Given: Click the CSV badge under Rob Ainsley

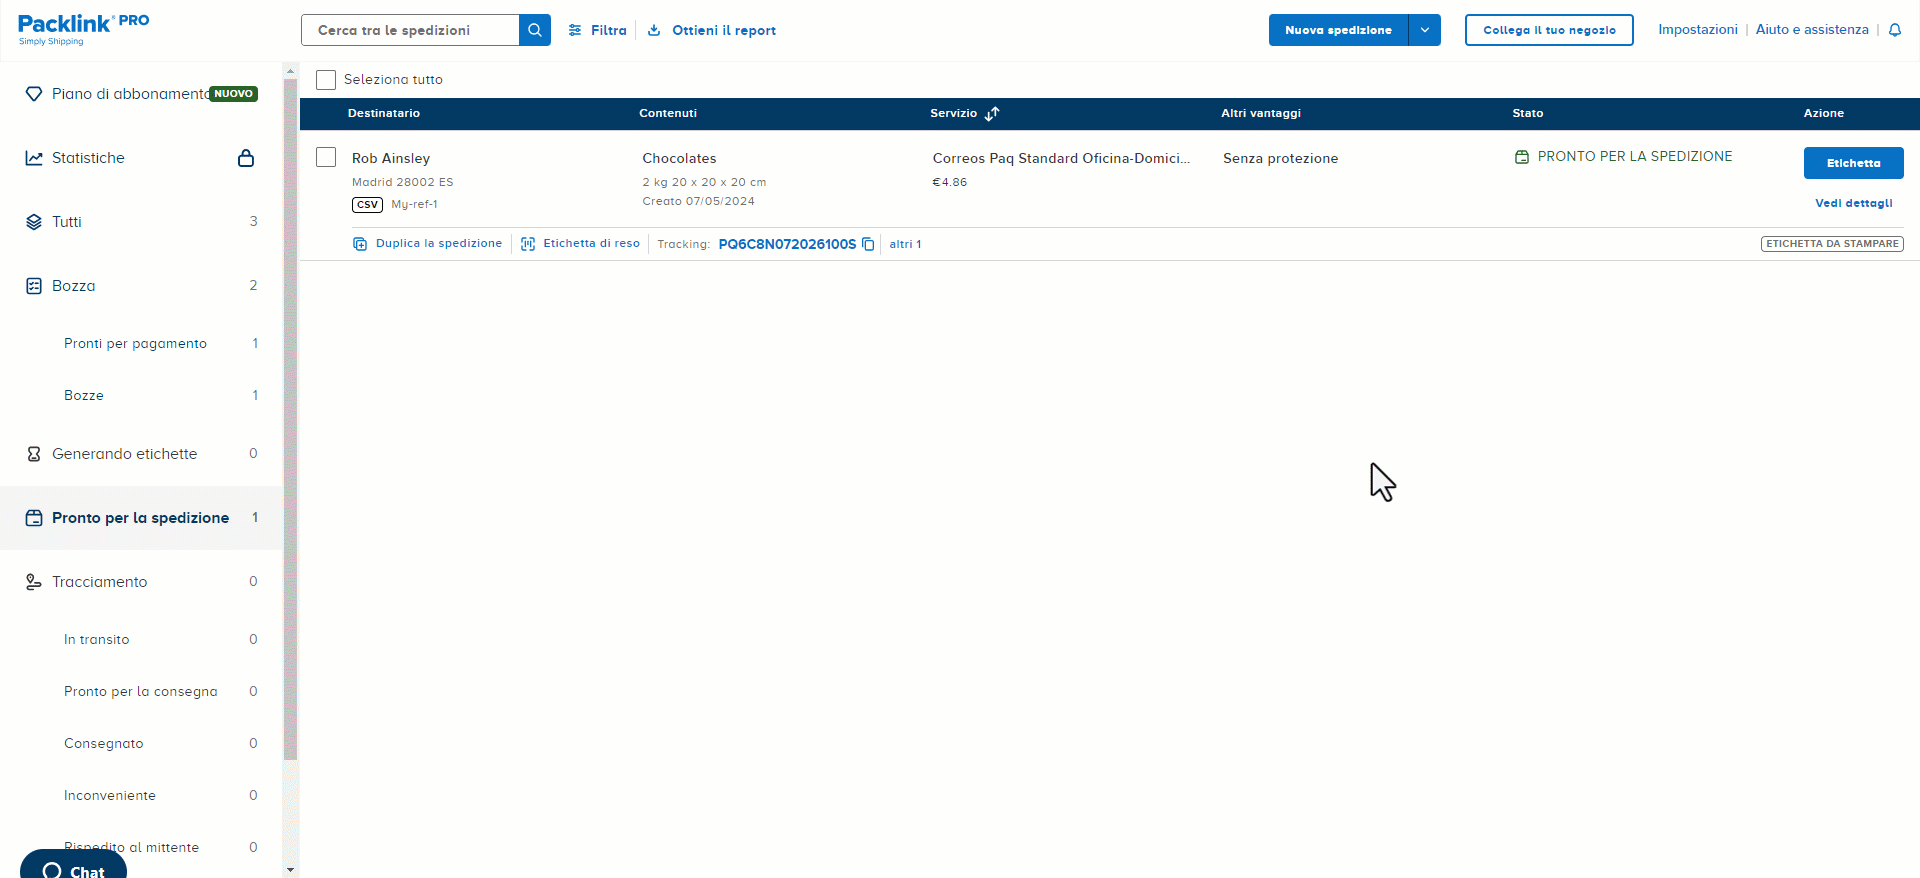Looking at the screenshot, I should (367, 205).
